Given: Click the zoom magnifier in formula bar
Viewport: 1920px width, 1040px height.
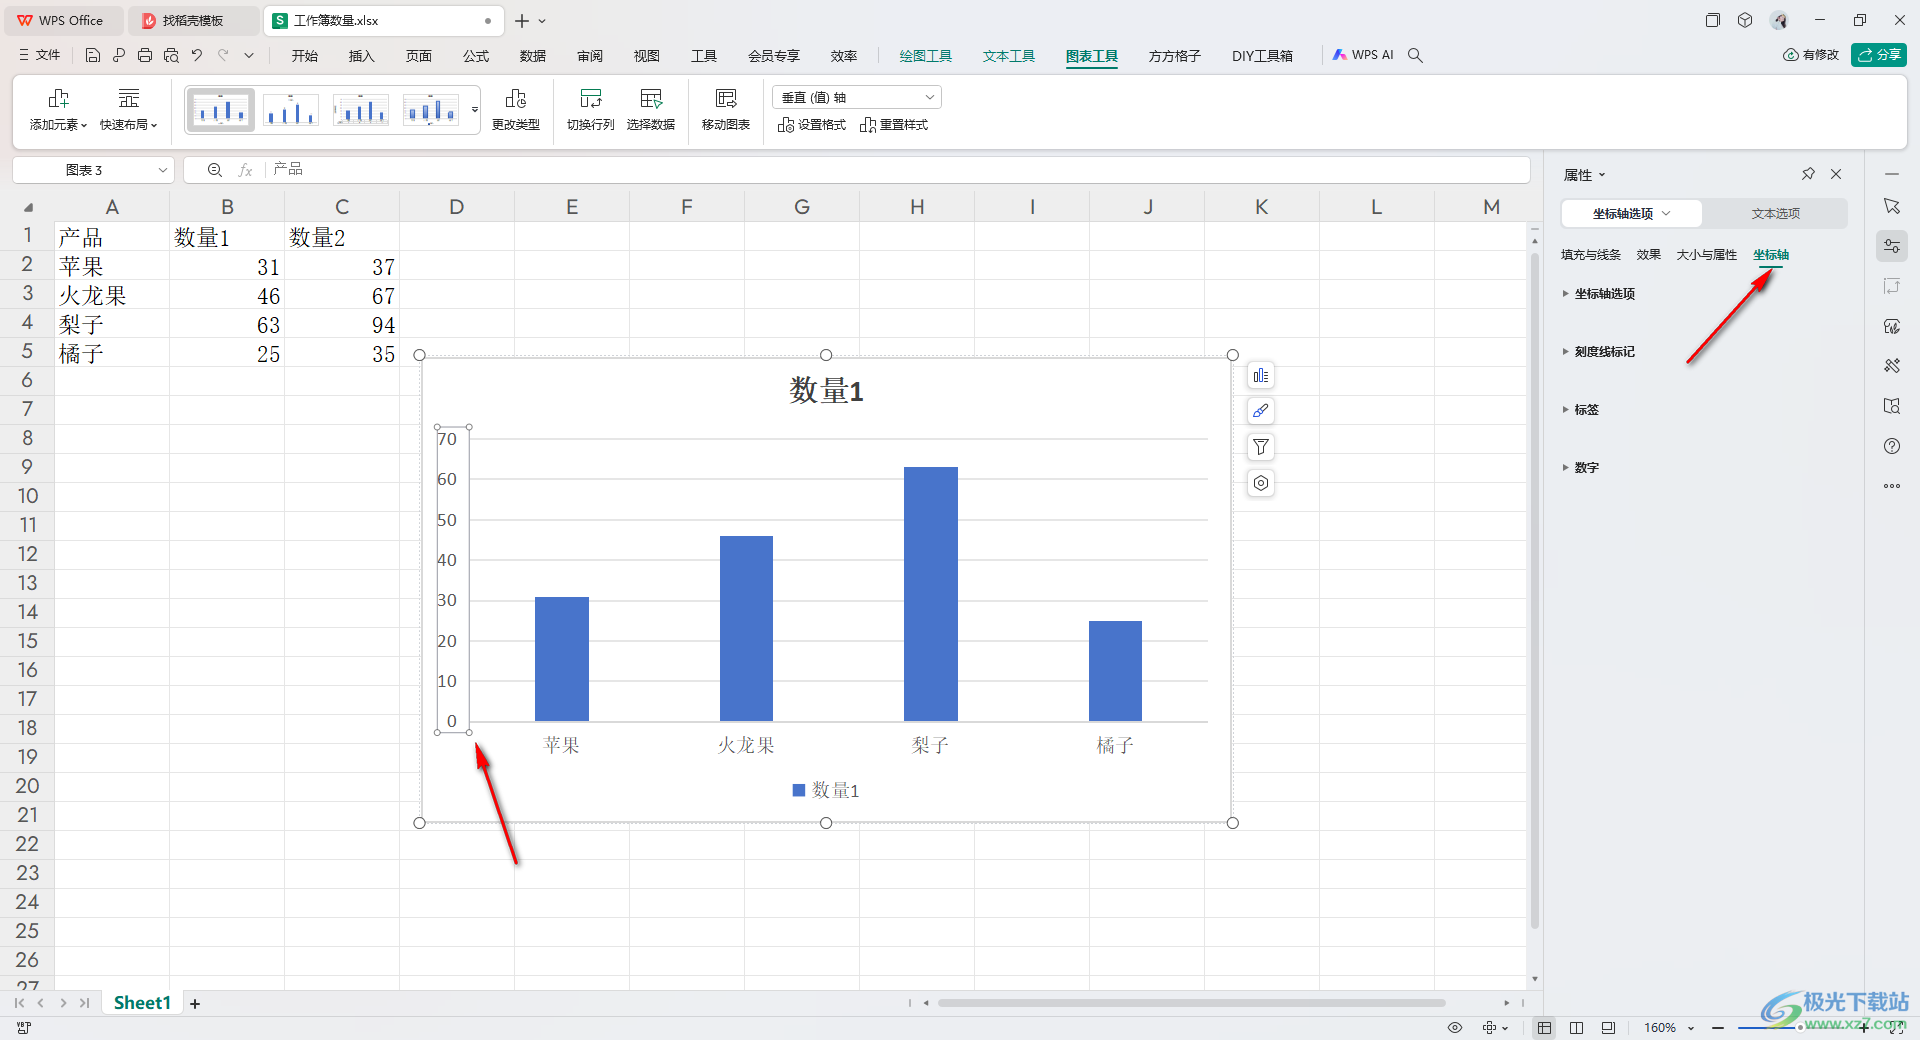Looking at the screenshot, I should pos(214,170).
